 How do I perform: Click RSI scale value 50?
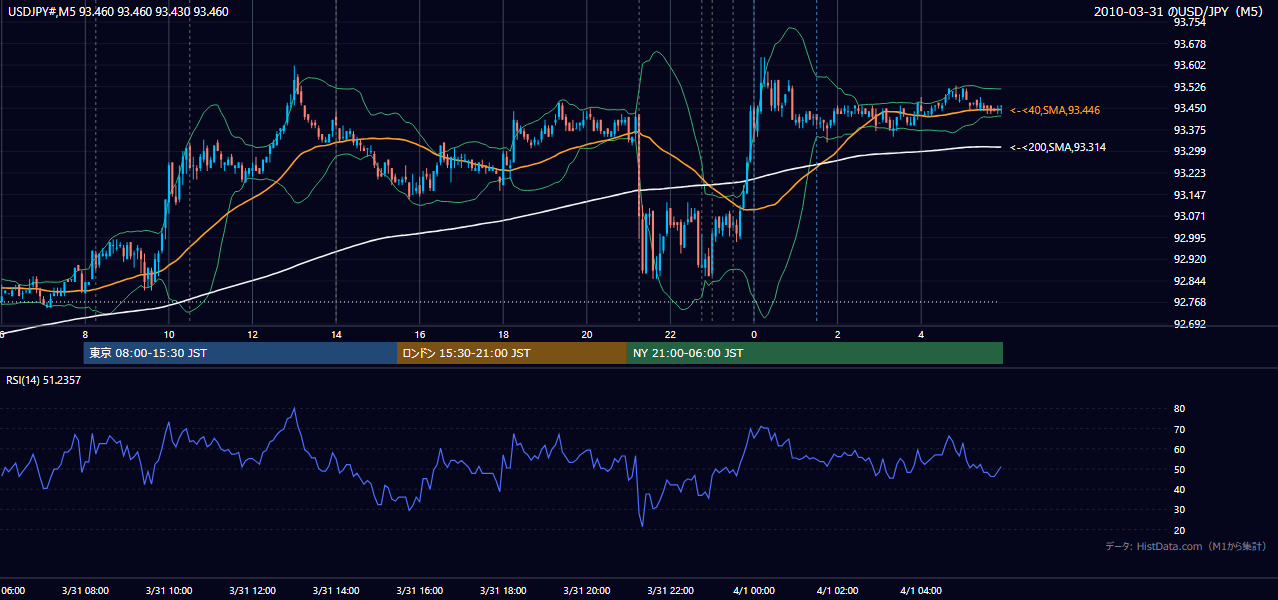pos(1179,469)
